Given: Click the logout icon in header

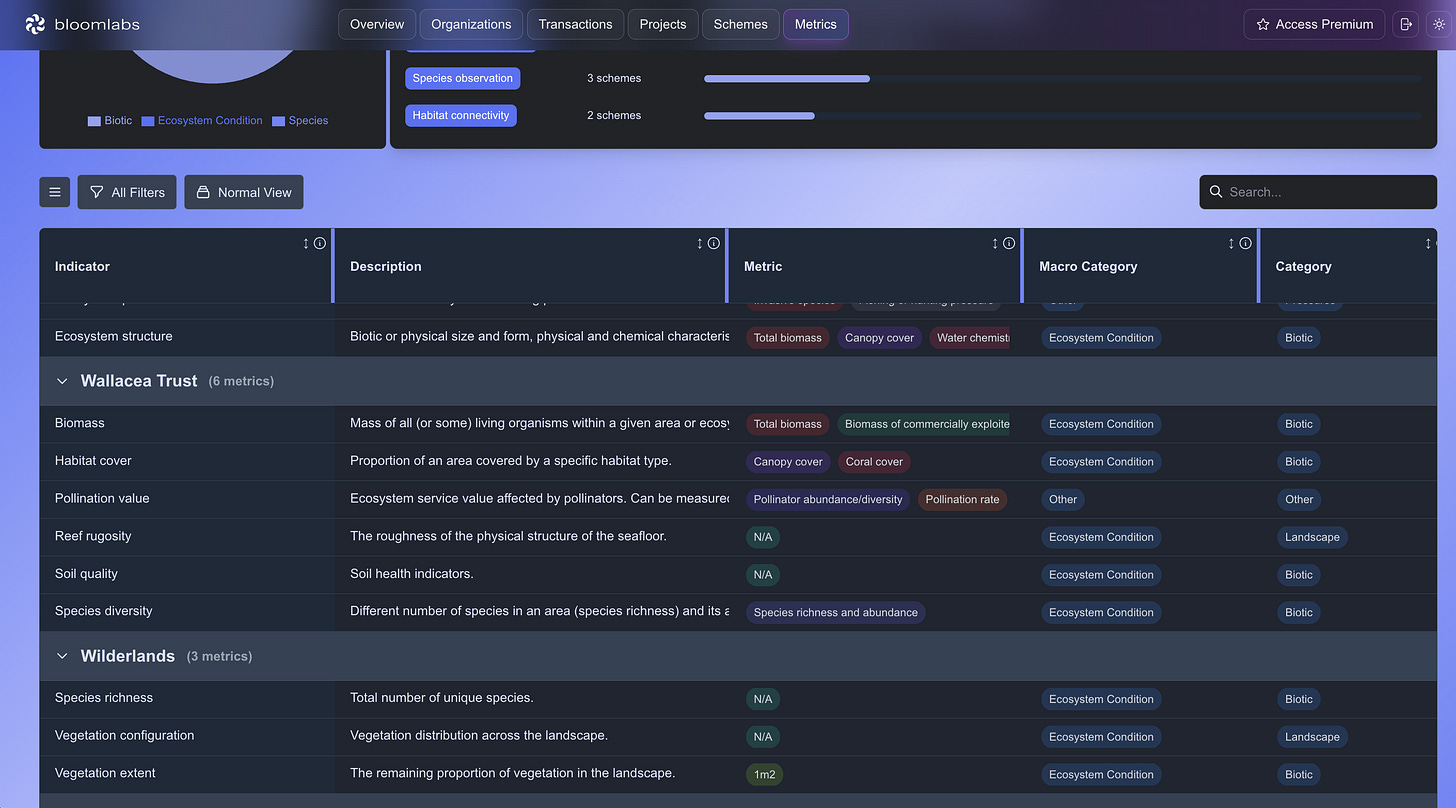Looking at the screenshot, I should pos(1406,24).
